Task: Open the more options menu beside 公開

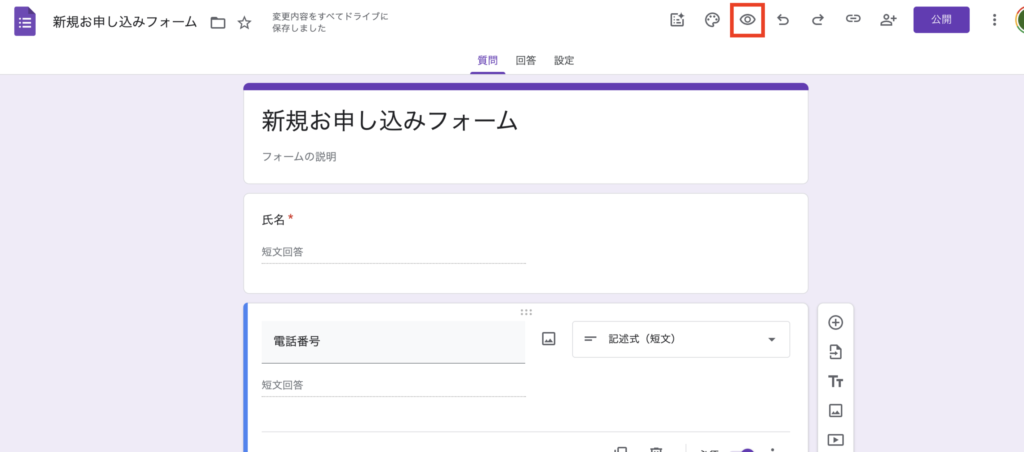Action: pos(994,20)
